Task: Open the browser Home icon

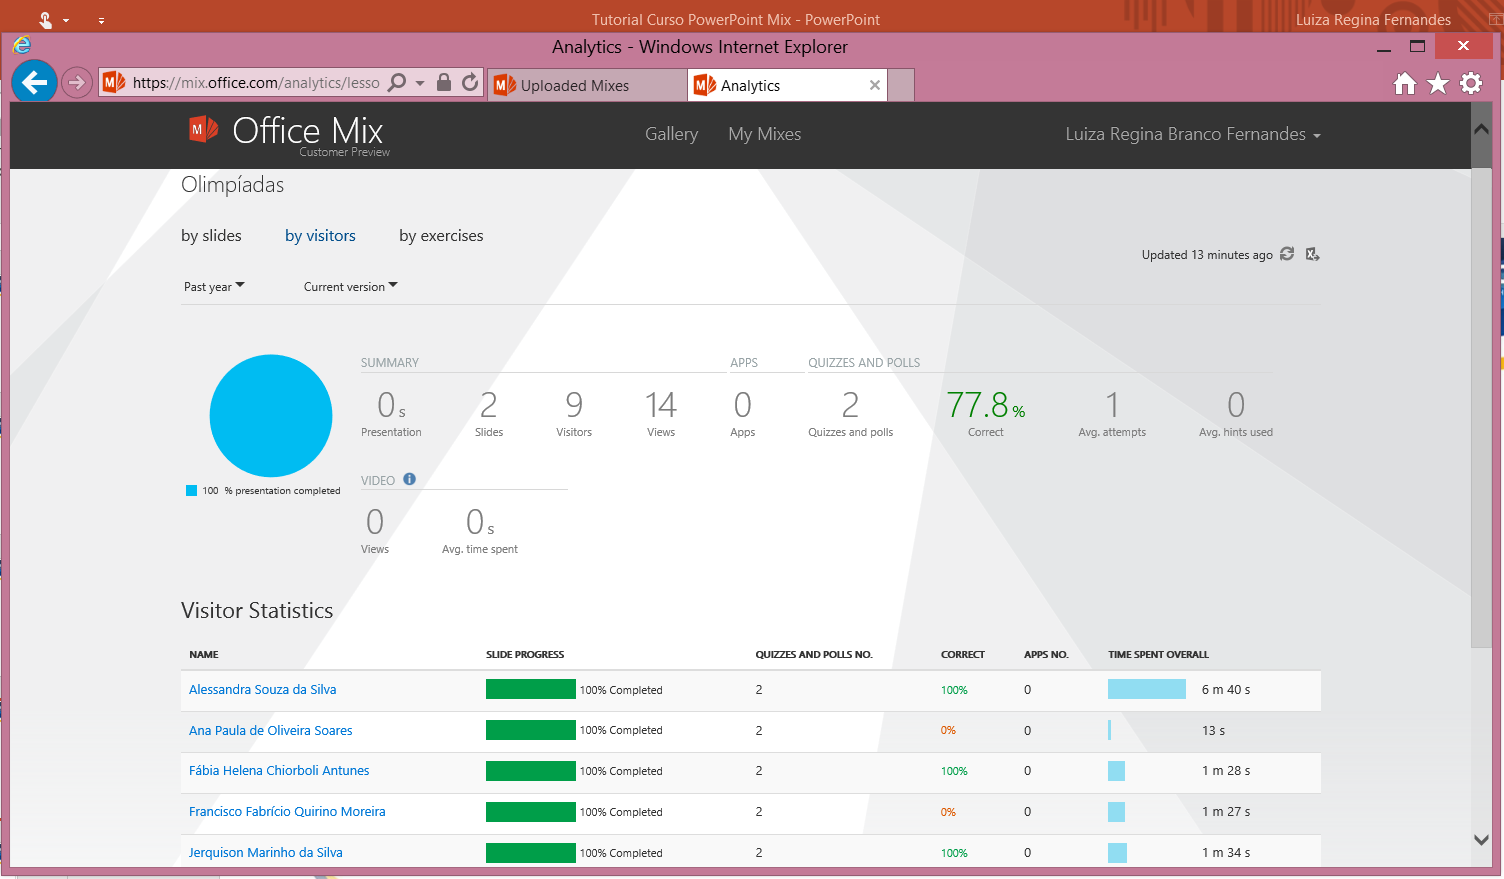Action: (x=1405, y=84)
